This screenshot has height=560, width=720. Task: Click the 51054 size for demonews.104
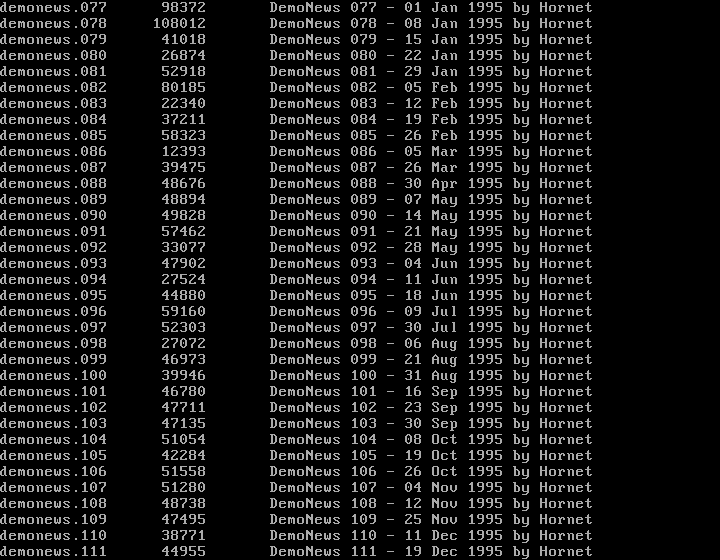pyautogui.click(x=183, y=440)
